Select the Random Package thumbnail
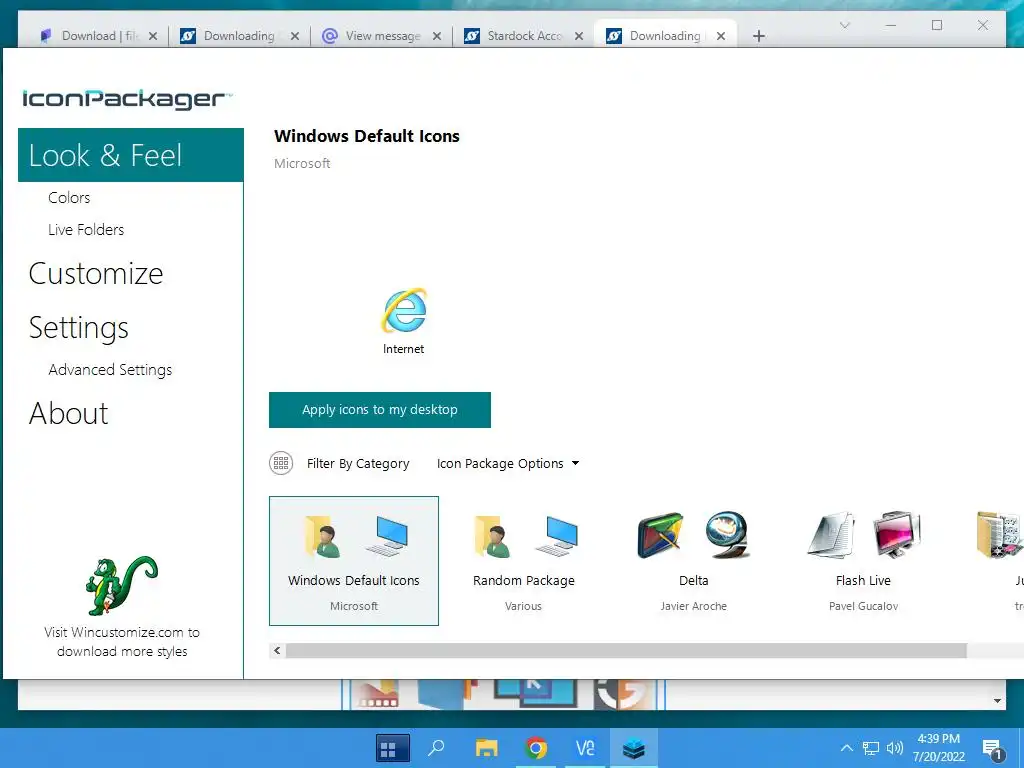 (524, 561)
